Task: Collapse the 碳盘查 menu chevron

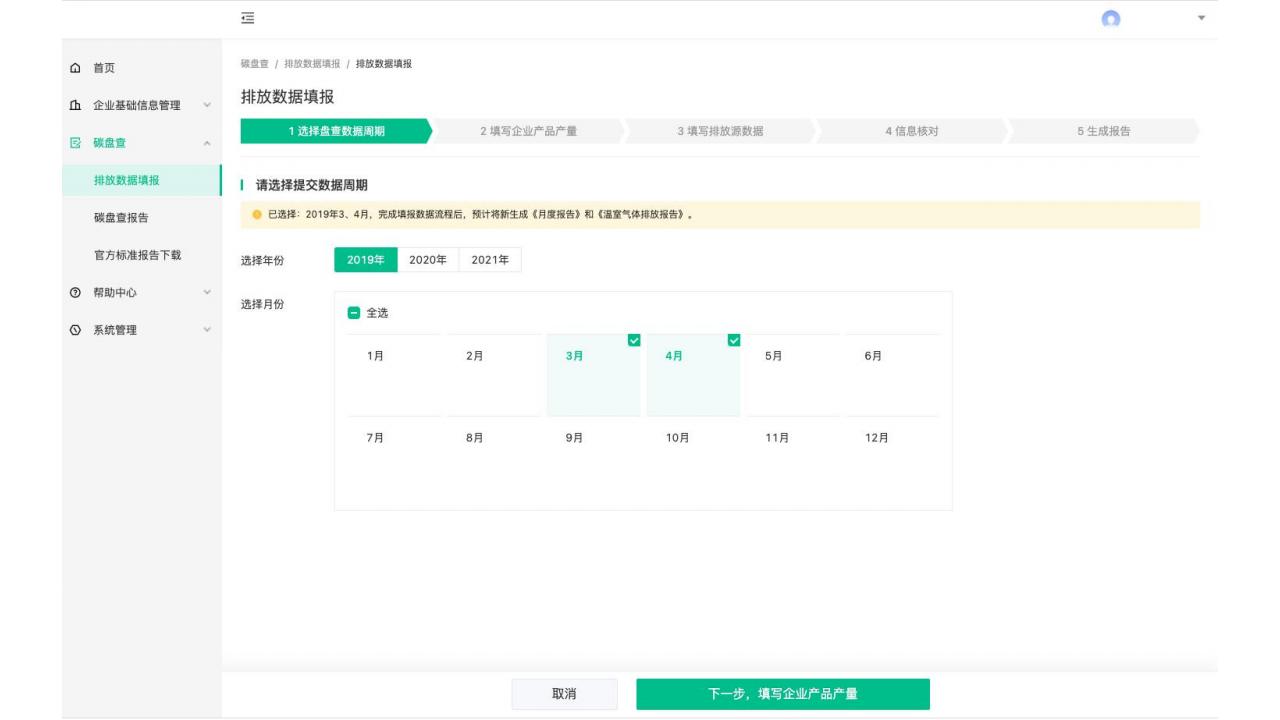Action: click(x=207, y=143)
